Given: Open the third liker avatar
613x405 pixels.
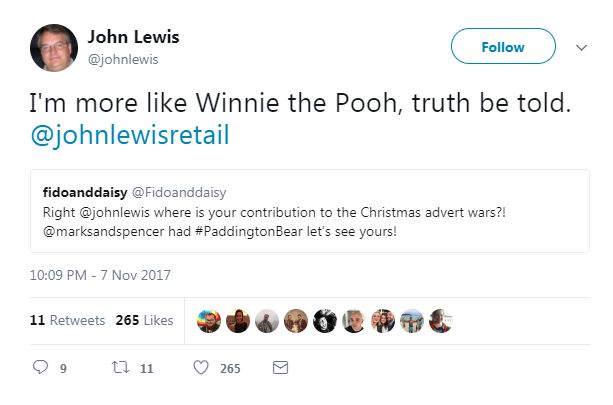Looking at the screenshot, I should 267,321.
